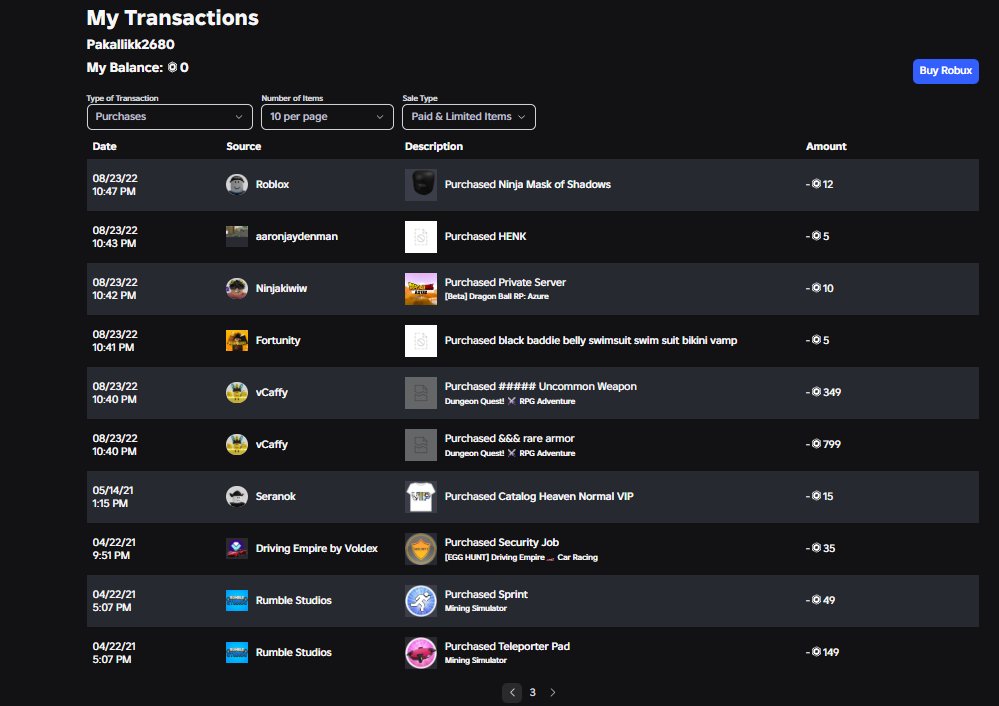Click Seranok's avatar icon
The width and height of the screenshot is (999, 706).
(x=236, y=496)
